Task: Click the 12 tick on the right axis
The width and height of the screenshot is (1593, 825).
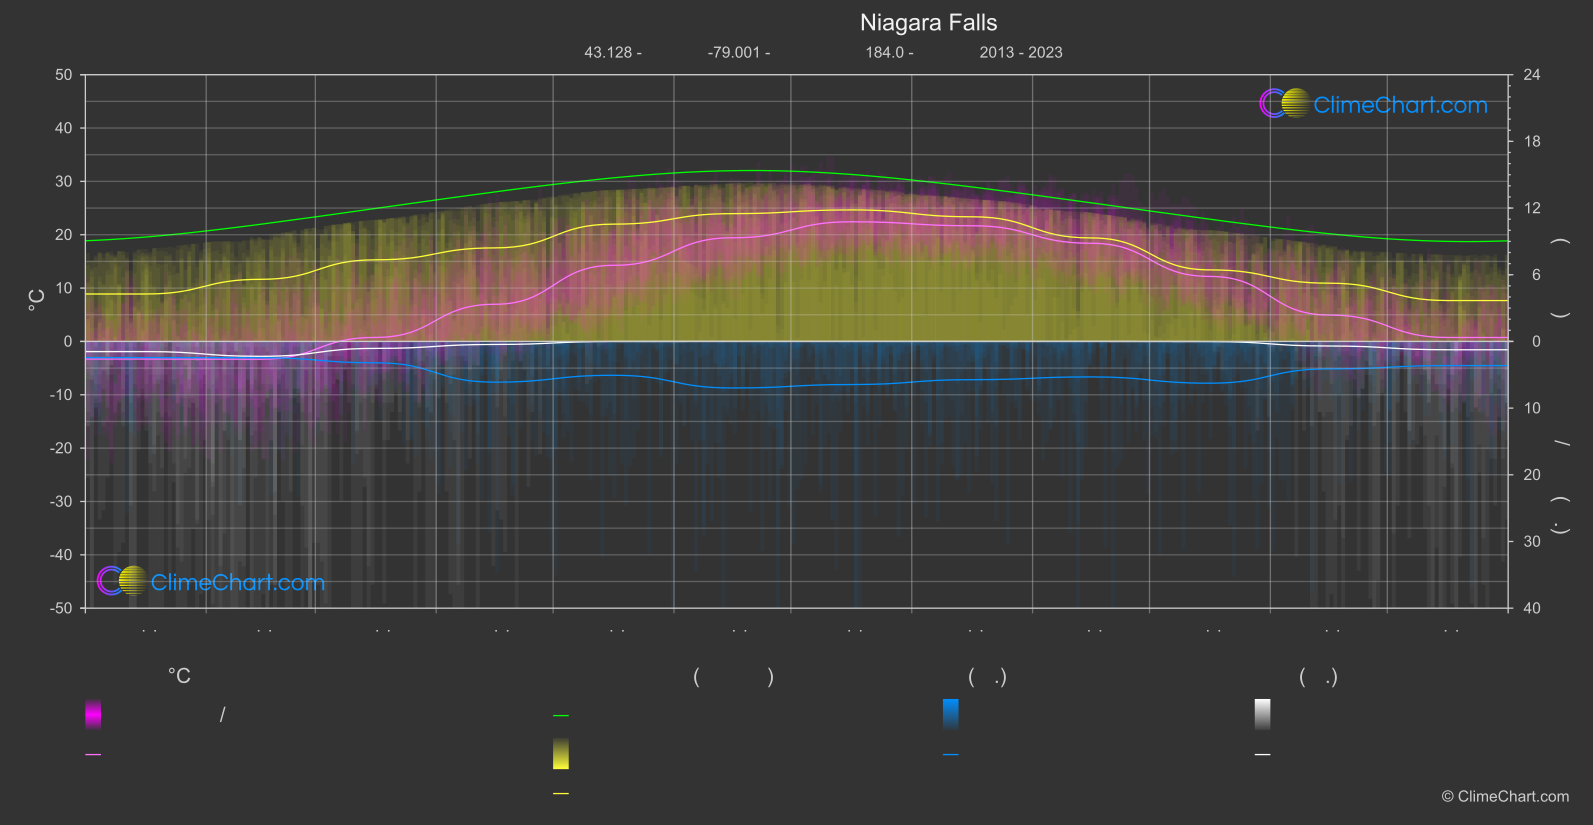Action: click(1532, 208)
